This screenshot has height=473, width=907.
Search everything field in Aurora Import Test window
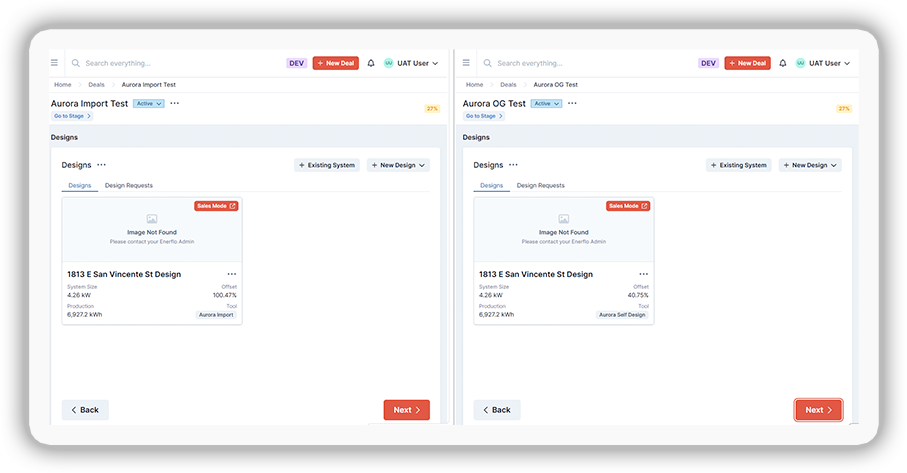(x=118, y=63)
